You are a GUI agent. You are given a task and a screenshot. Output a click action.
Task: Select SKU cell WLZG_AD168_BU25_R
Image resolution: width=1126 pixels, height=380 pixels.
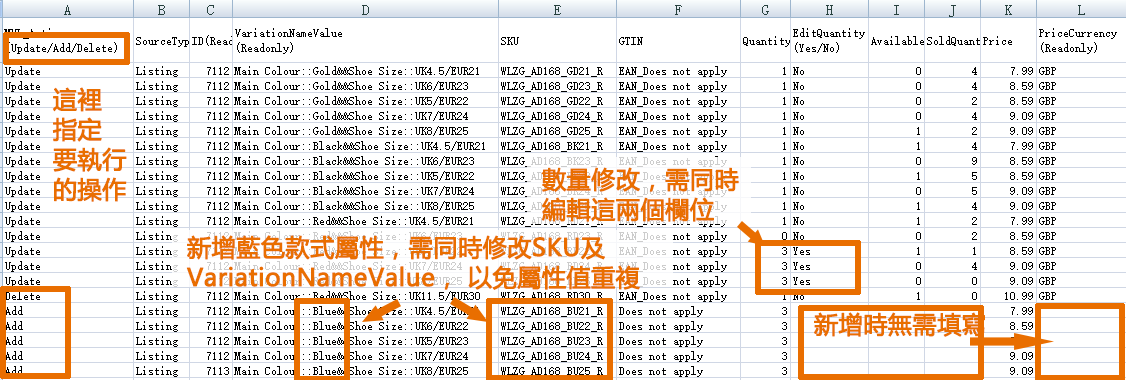pos(557,371)
